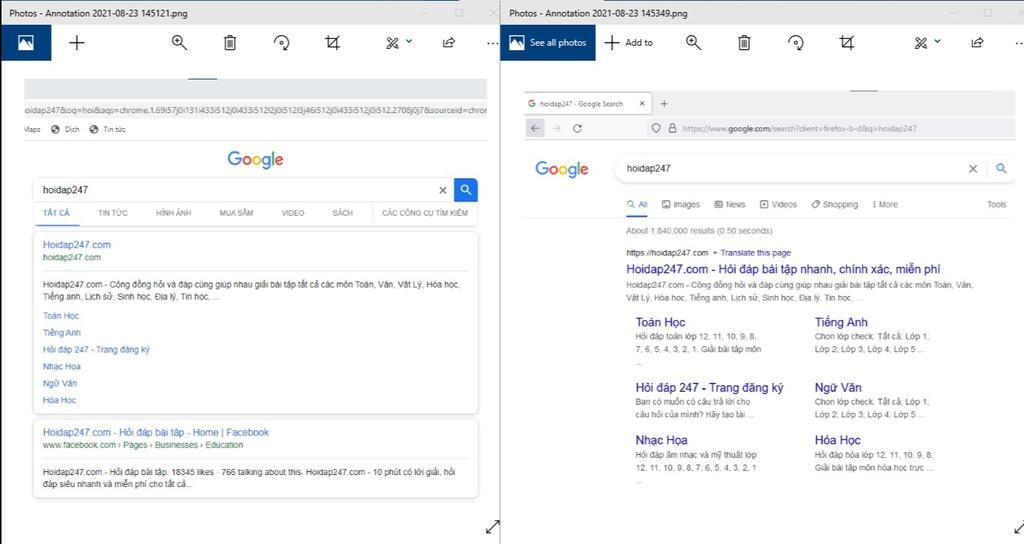
Task: Select All tab in right Google results
Action: point(637,204)
